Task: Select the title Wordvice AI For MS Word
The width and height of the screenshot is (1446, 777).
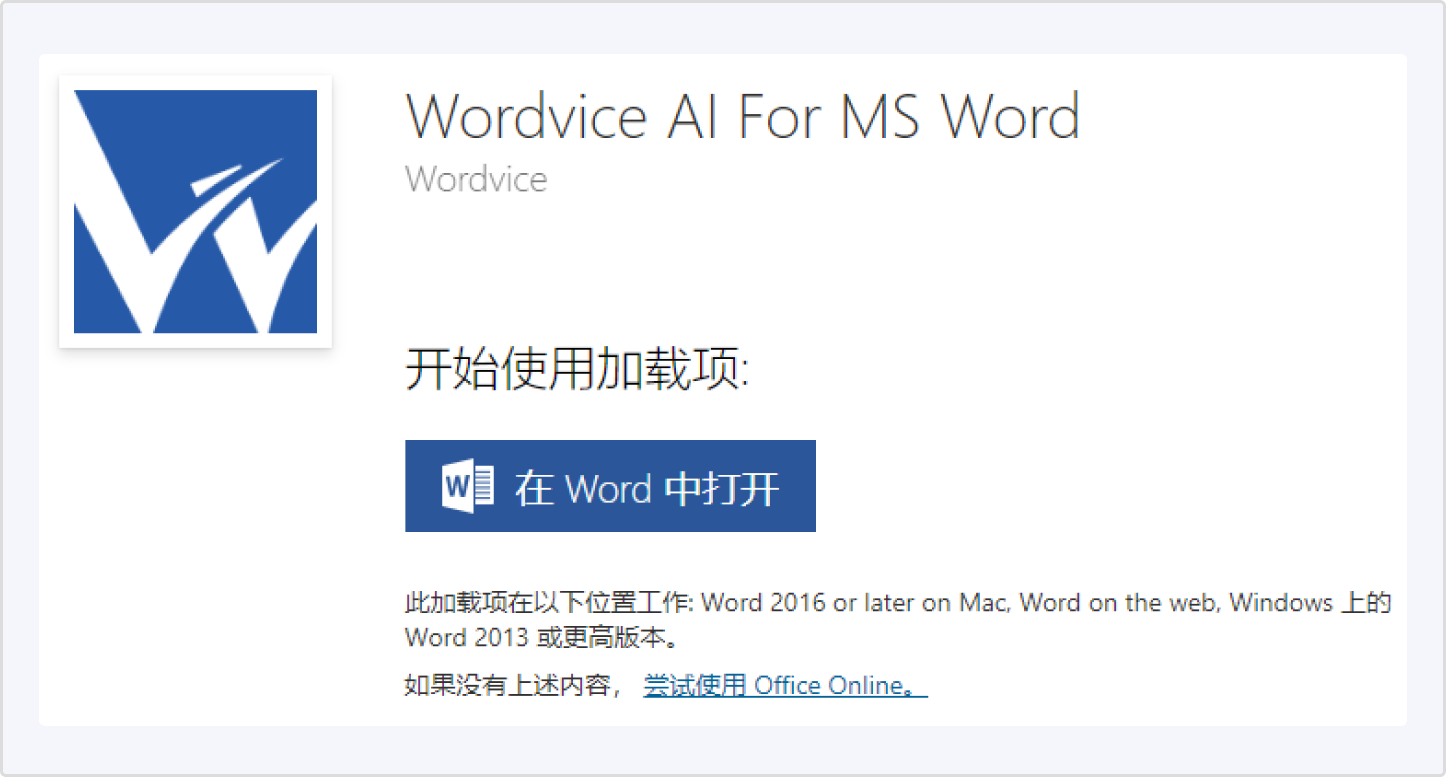Action: point(741,116)
